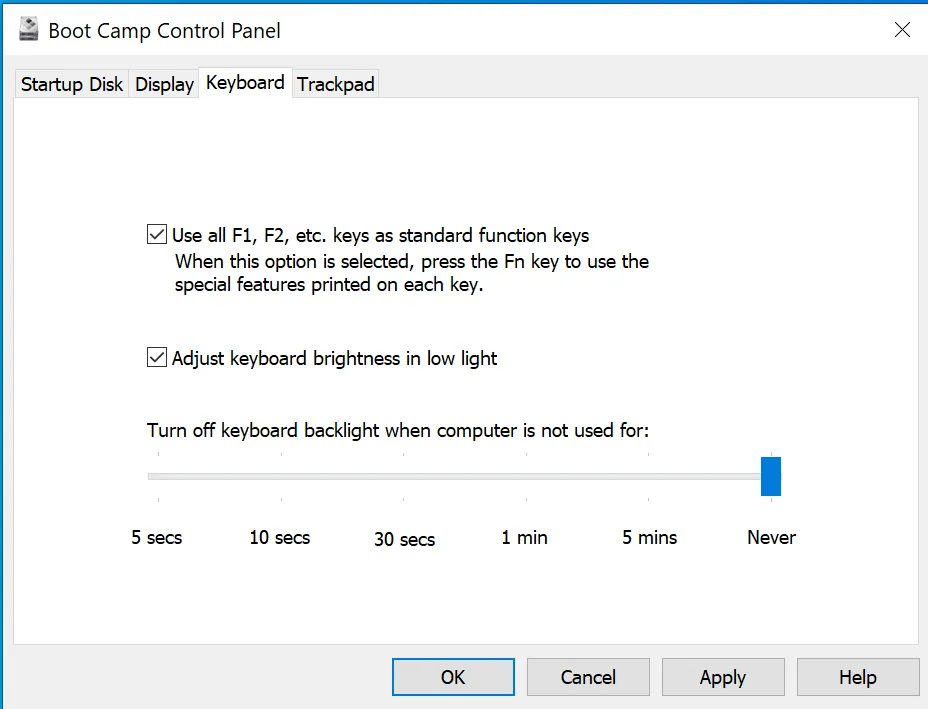Screen dimensions: 928x709
Task: Click the Boot Camp icon in title bar
Action: coord(28,30)
